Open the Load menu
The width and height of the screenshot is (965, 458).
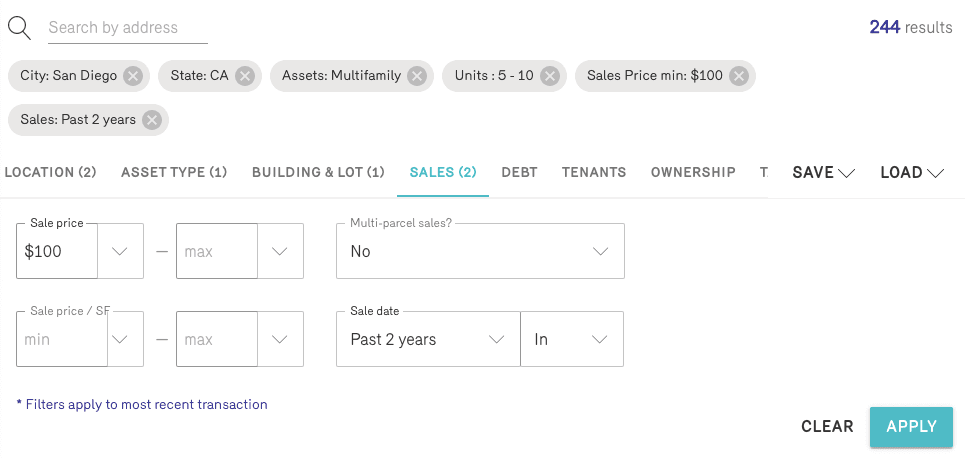click(912, 172)
